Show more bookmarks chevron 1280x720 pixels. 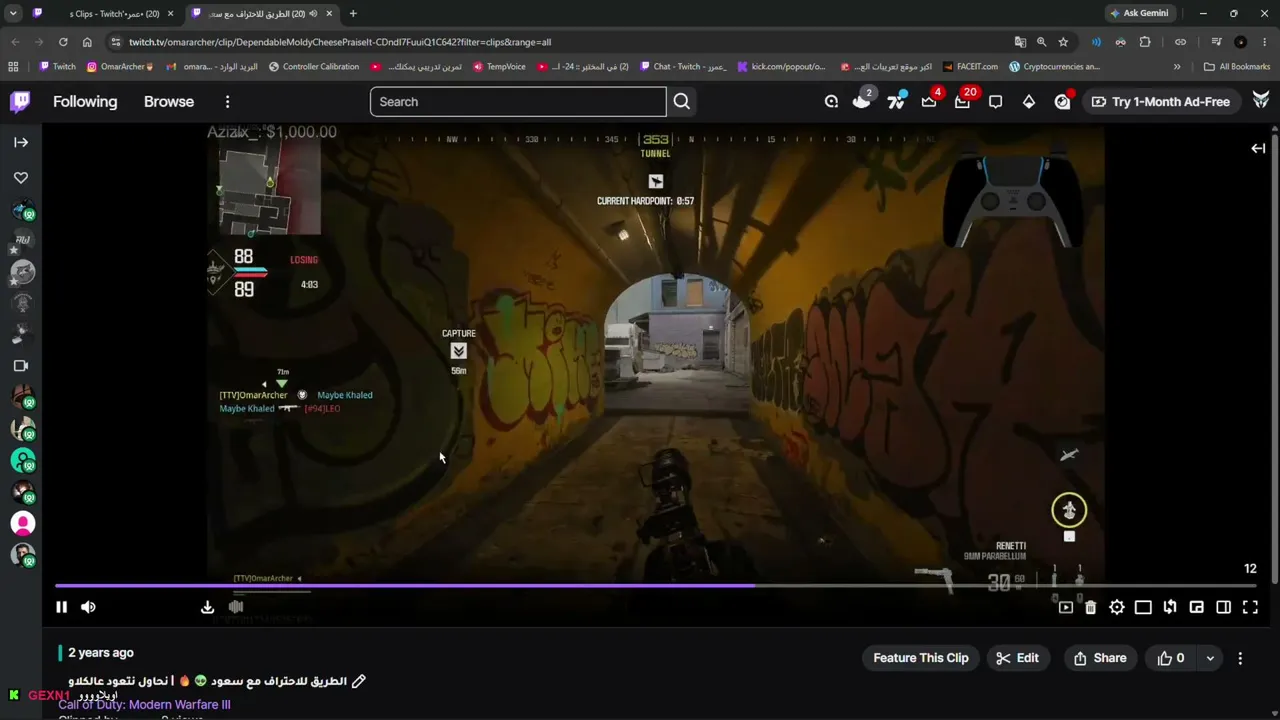pos(1177,67)
